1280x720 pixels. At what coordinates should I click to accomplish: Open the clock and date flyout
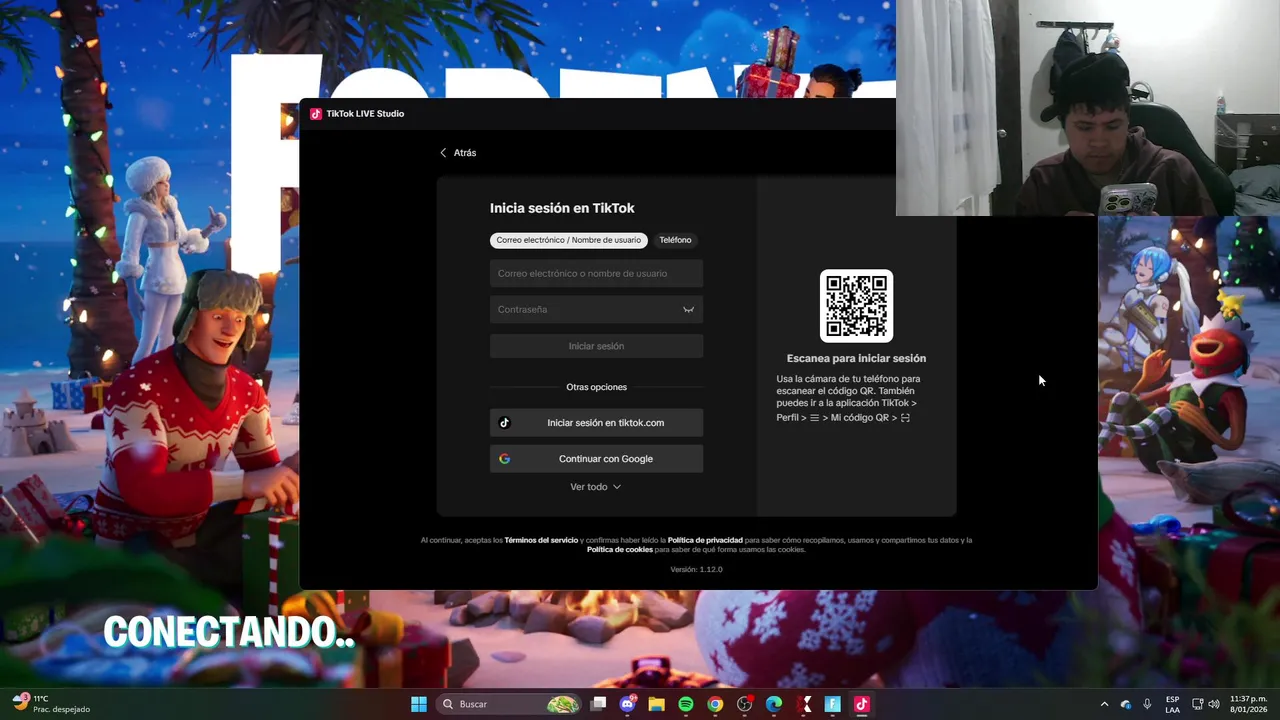point(1248,704)
